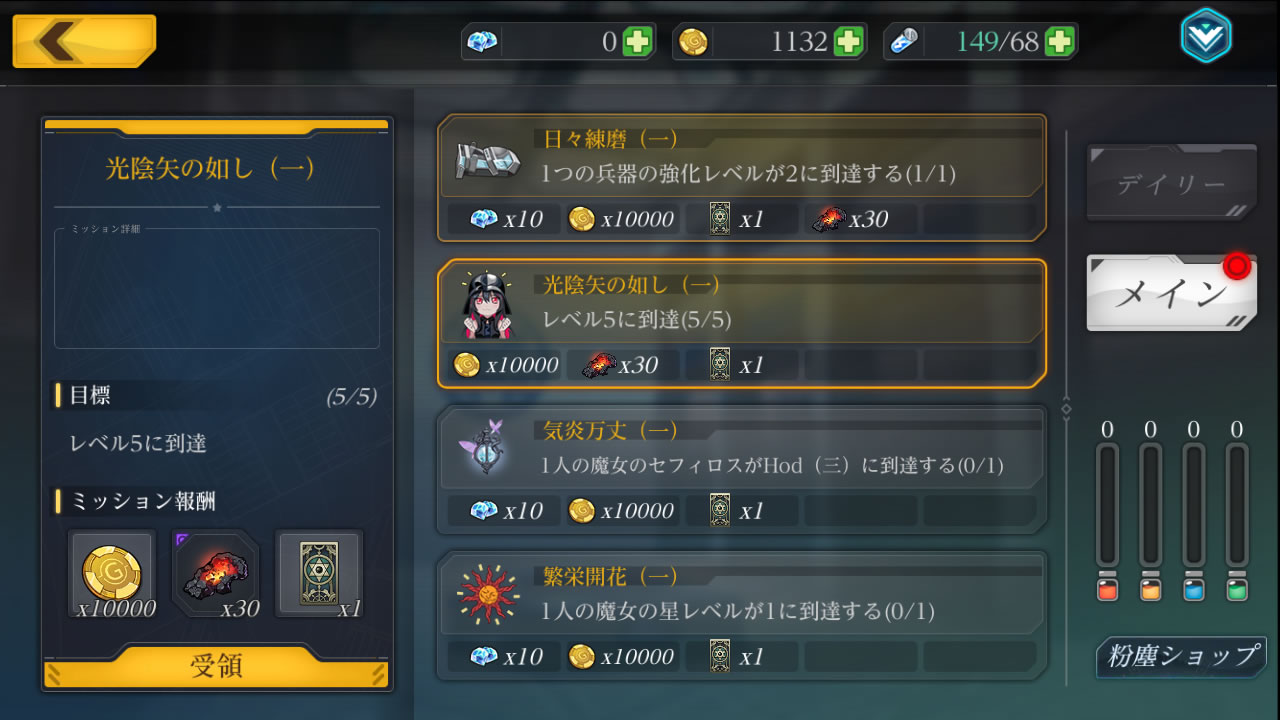Tap the blue potion icon under gauge
Image resolution: width=1280 pixels, height=720 pixels.
tap(1193, 588)
